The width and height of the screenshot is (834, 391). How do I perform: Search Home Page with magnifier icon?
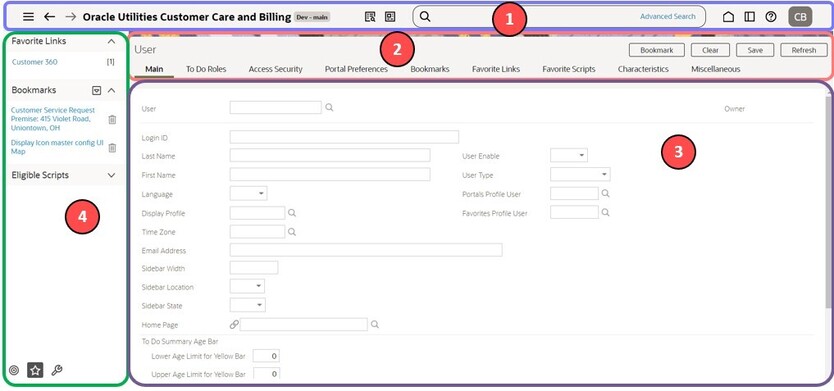(375, 324)
